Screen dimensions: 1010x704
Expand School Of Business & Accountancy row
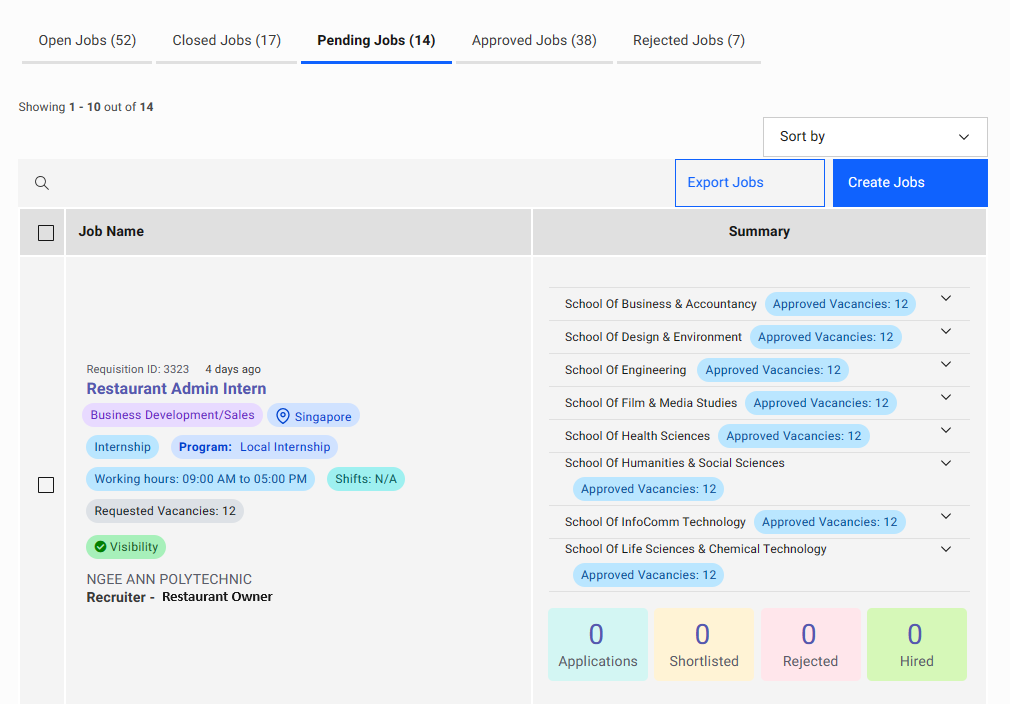(946, 299)
